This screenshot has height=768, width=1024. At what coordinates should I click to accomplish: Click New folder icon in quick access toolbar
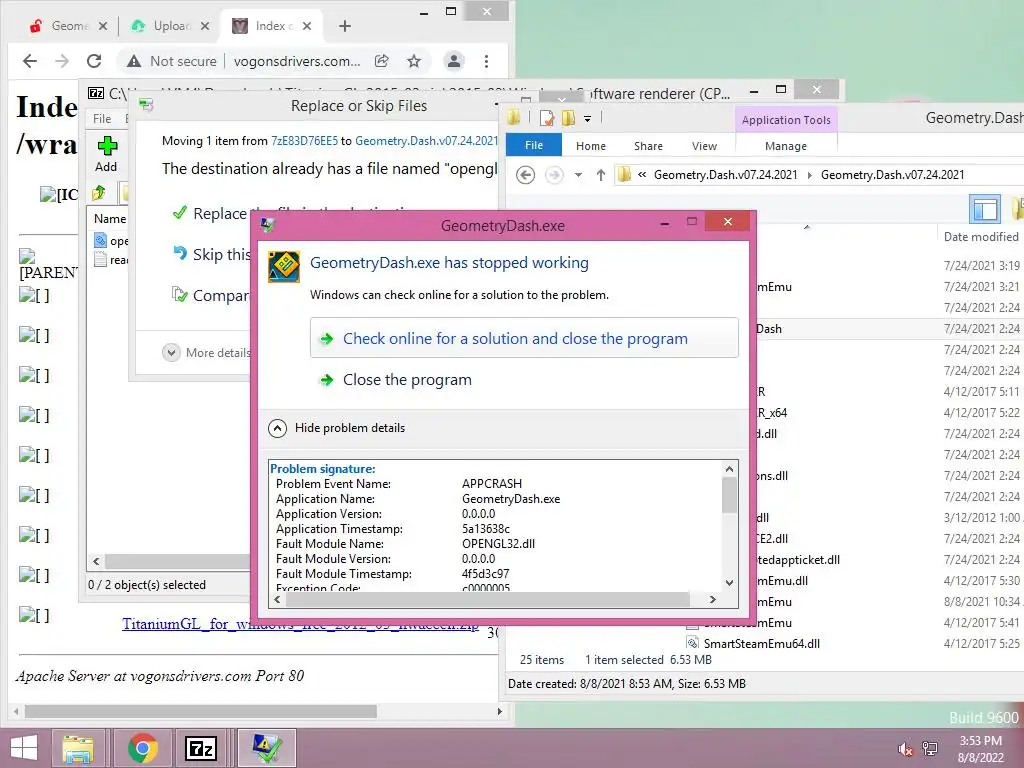coord(568,118)
